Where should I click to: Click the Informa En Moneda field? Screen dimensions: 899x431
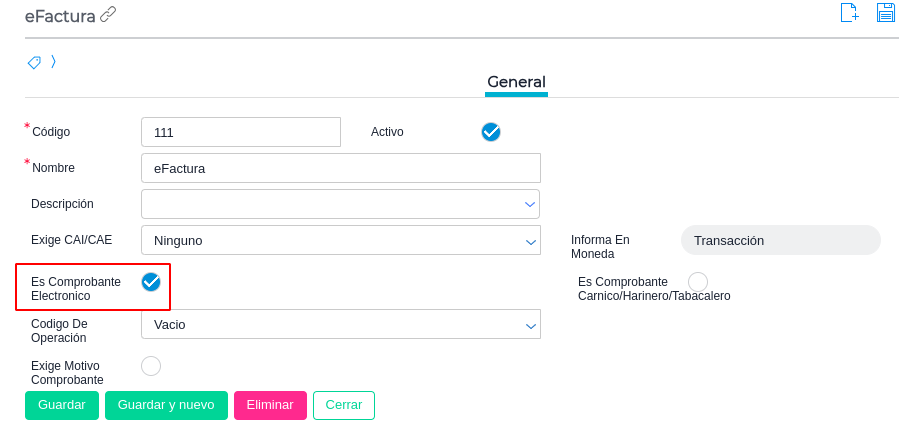[x=780, y=240]
